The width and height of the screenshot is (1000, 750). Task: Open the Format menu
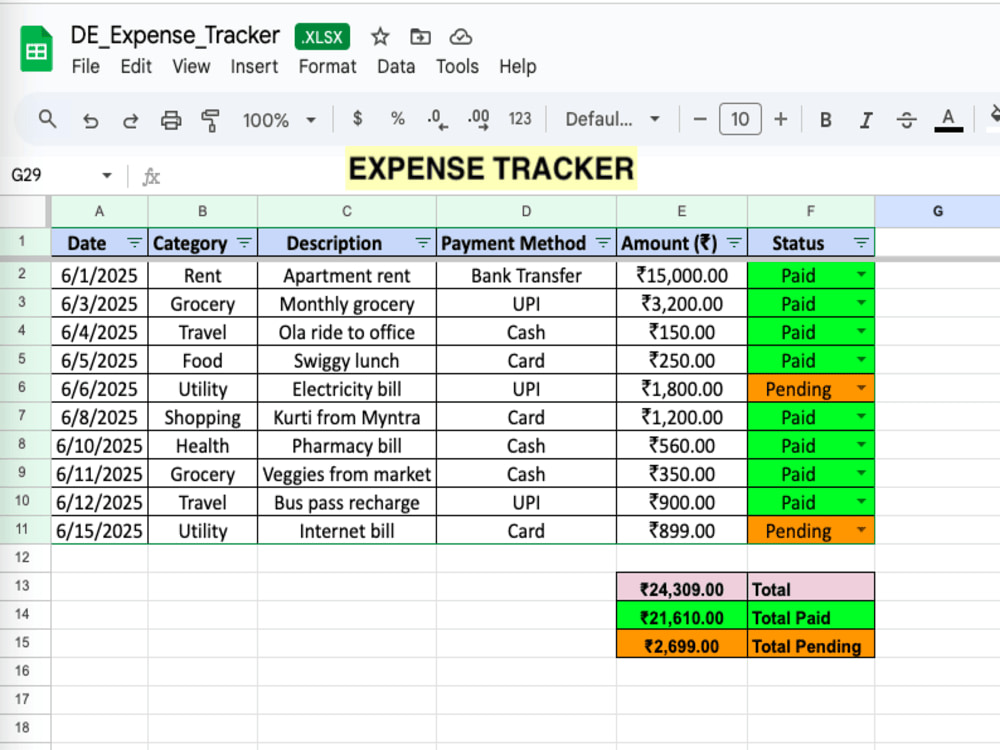tap(327, 66)
